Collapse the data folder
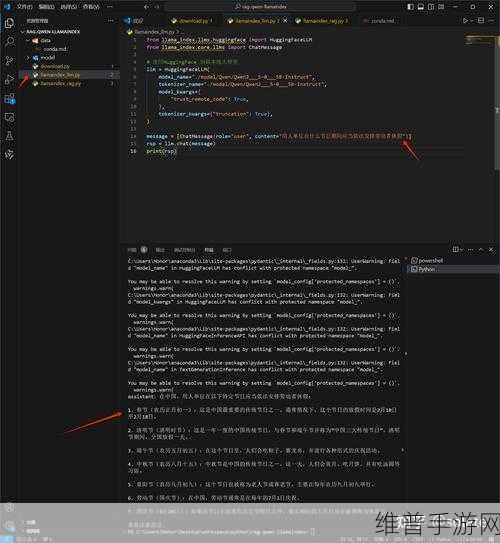This screenshot has width=500, height=543. 28,41
